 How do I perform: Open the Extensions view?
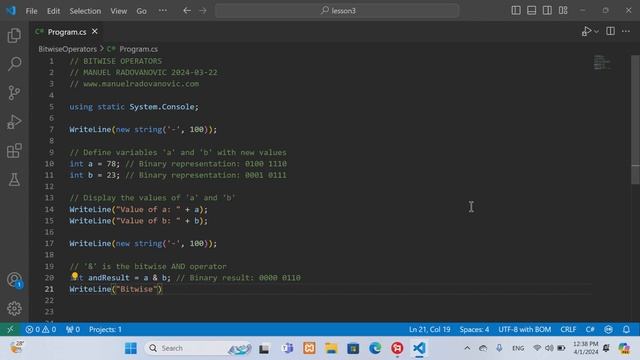tap(14, 151)
